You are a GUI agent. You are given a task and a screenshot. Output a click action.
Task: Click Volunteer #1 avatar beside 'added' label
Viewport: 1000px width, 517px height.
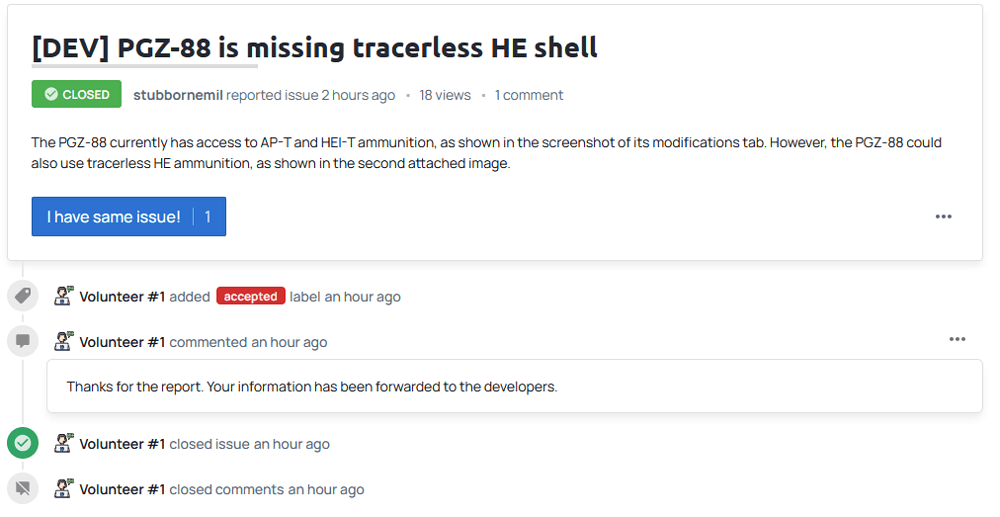coord(63,296)
